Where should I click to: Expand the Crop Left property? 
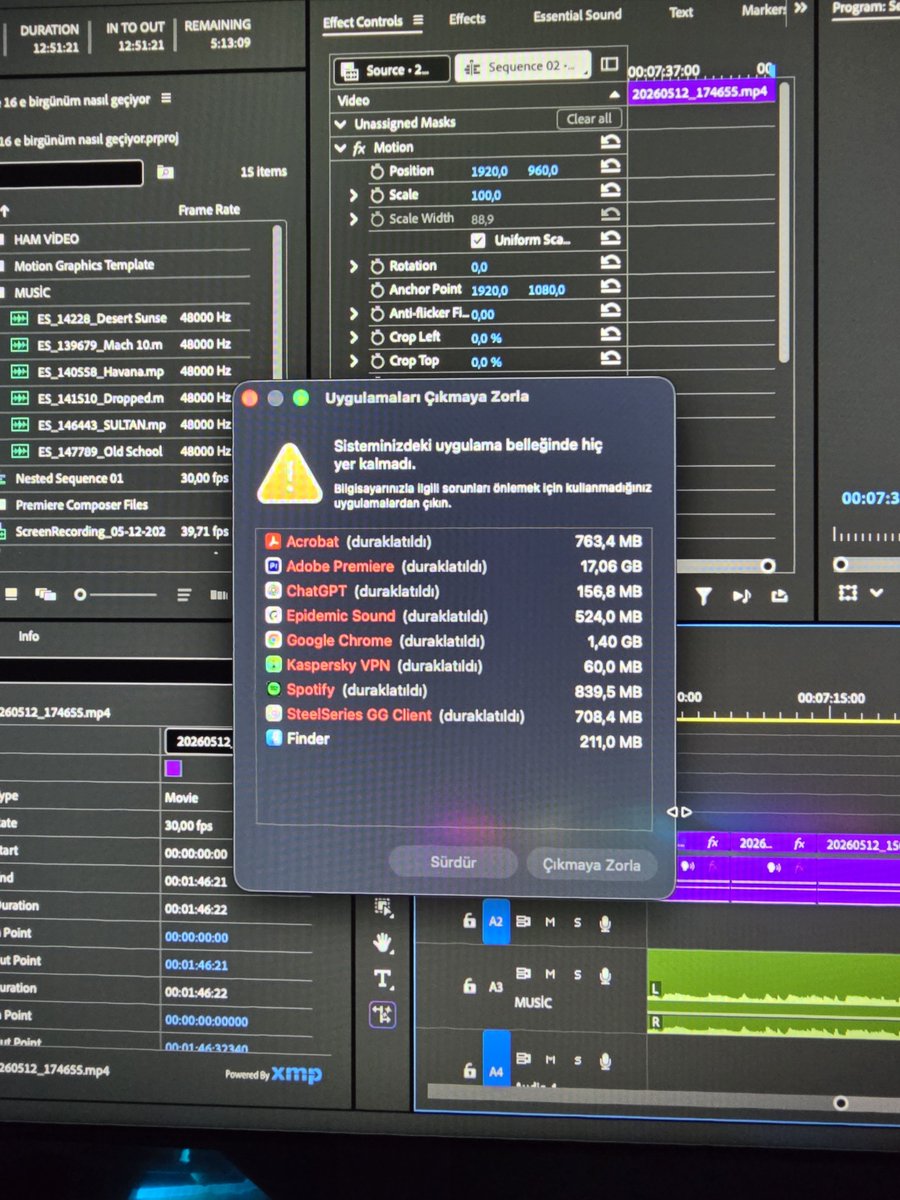(353, 338)
